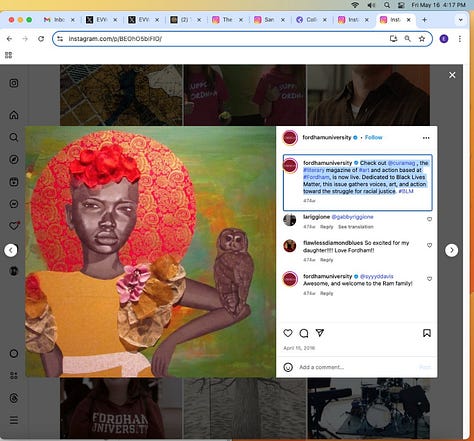The height and width of the screenshot is (441, 474).
Task: Close the Gmail Inbox tab
Action: (73, 20)
